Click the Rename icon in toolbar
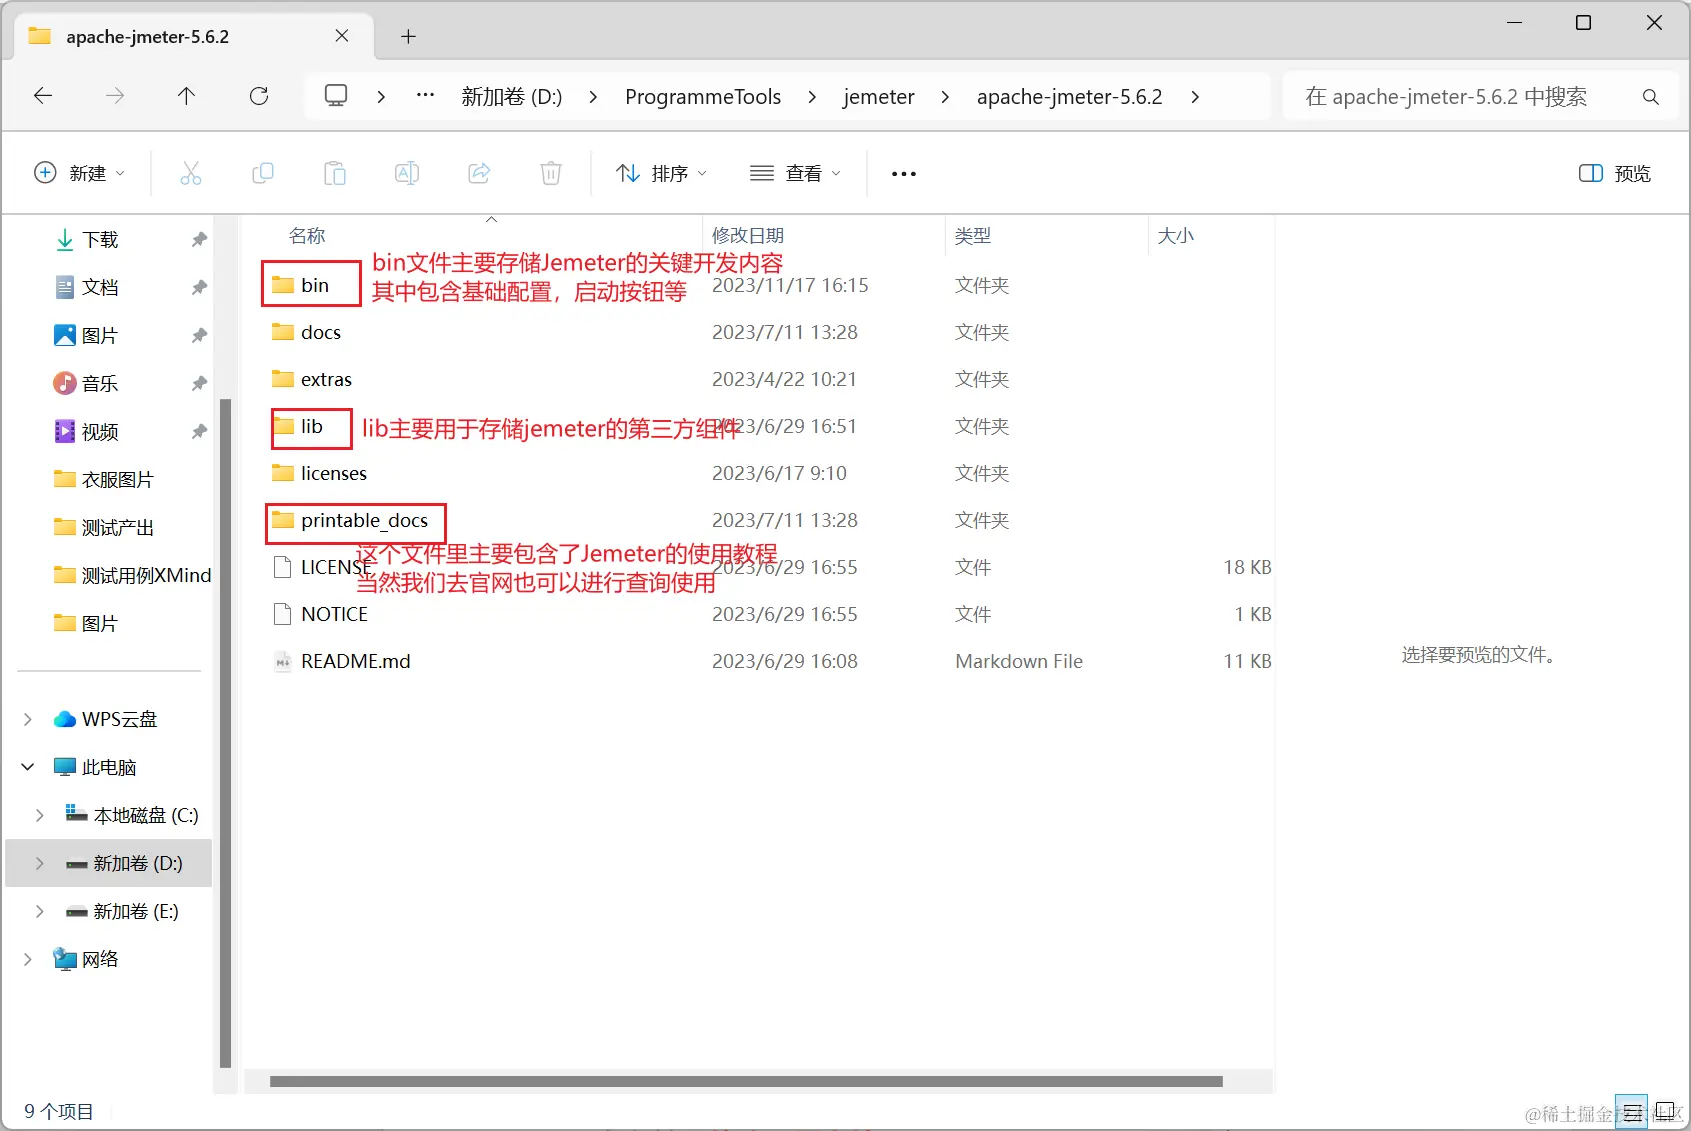Image resolution: width=1691 pixels, height=1131 pixels. click(407, 173)
